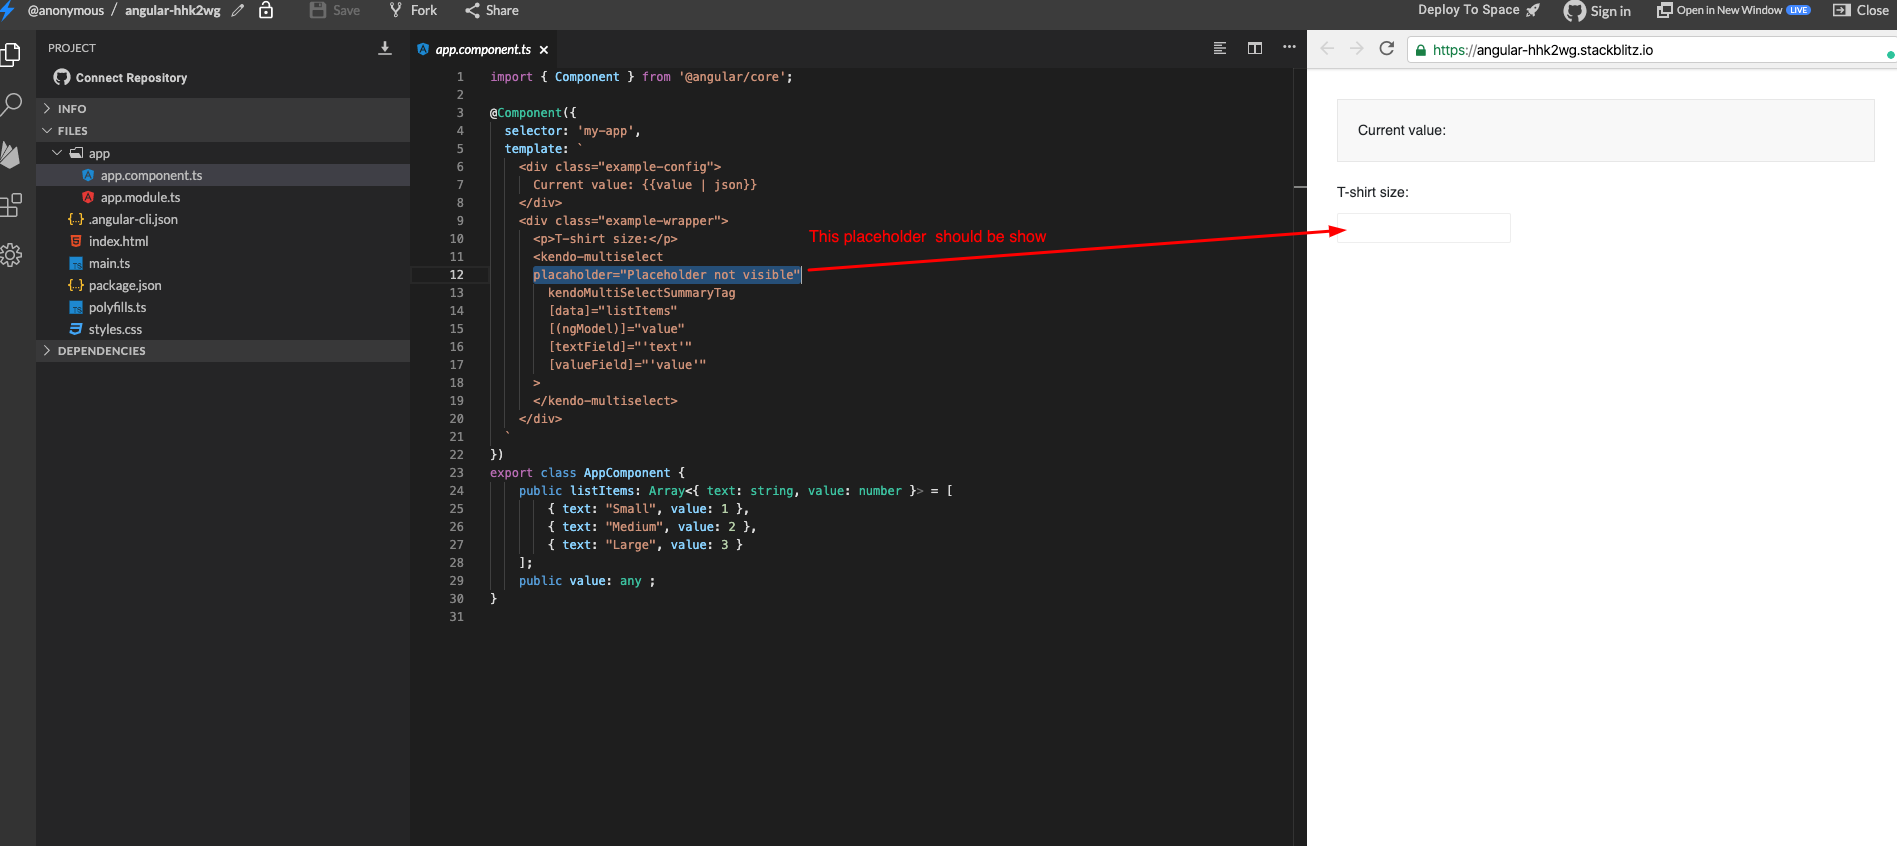Open preview in new window

[1733, 10]
